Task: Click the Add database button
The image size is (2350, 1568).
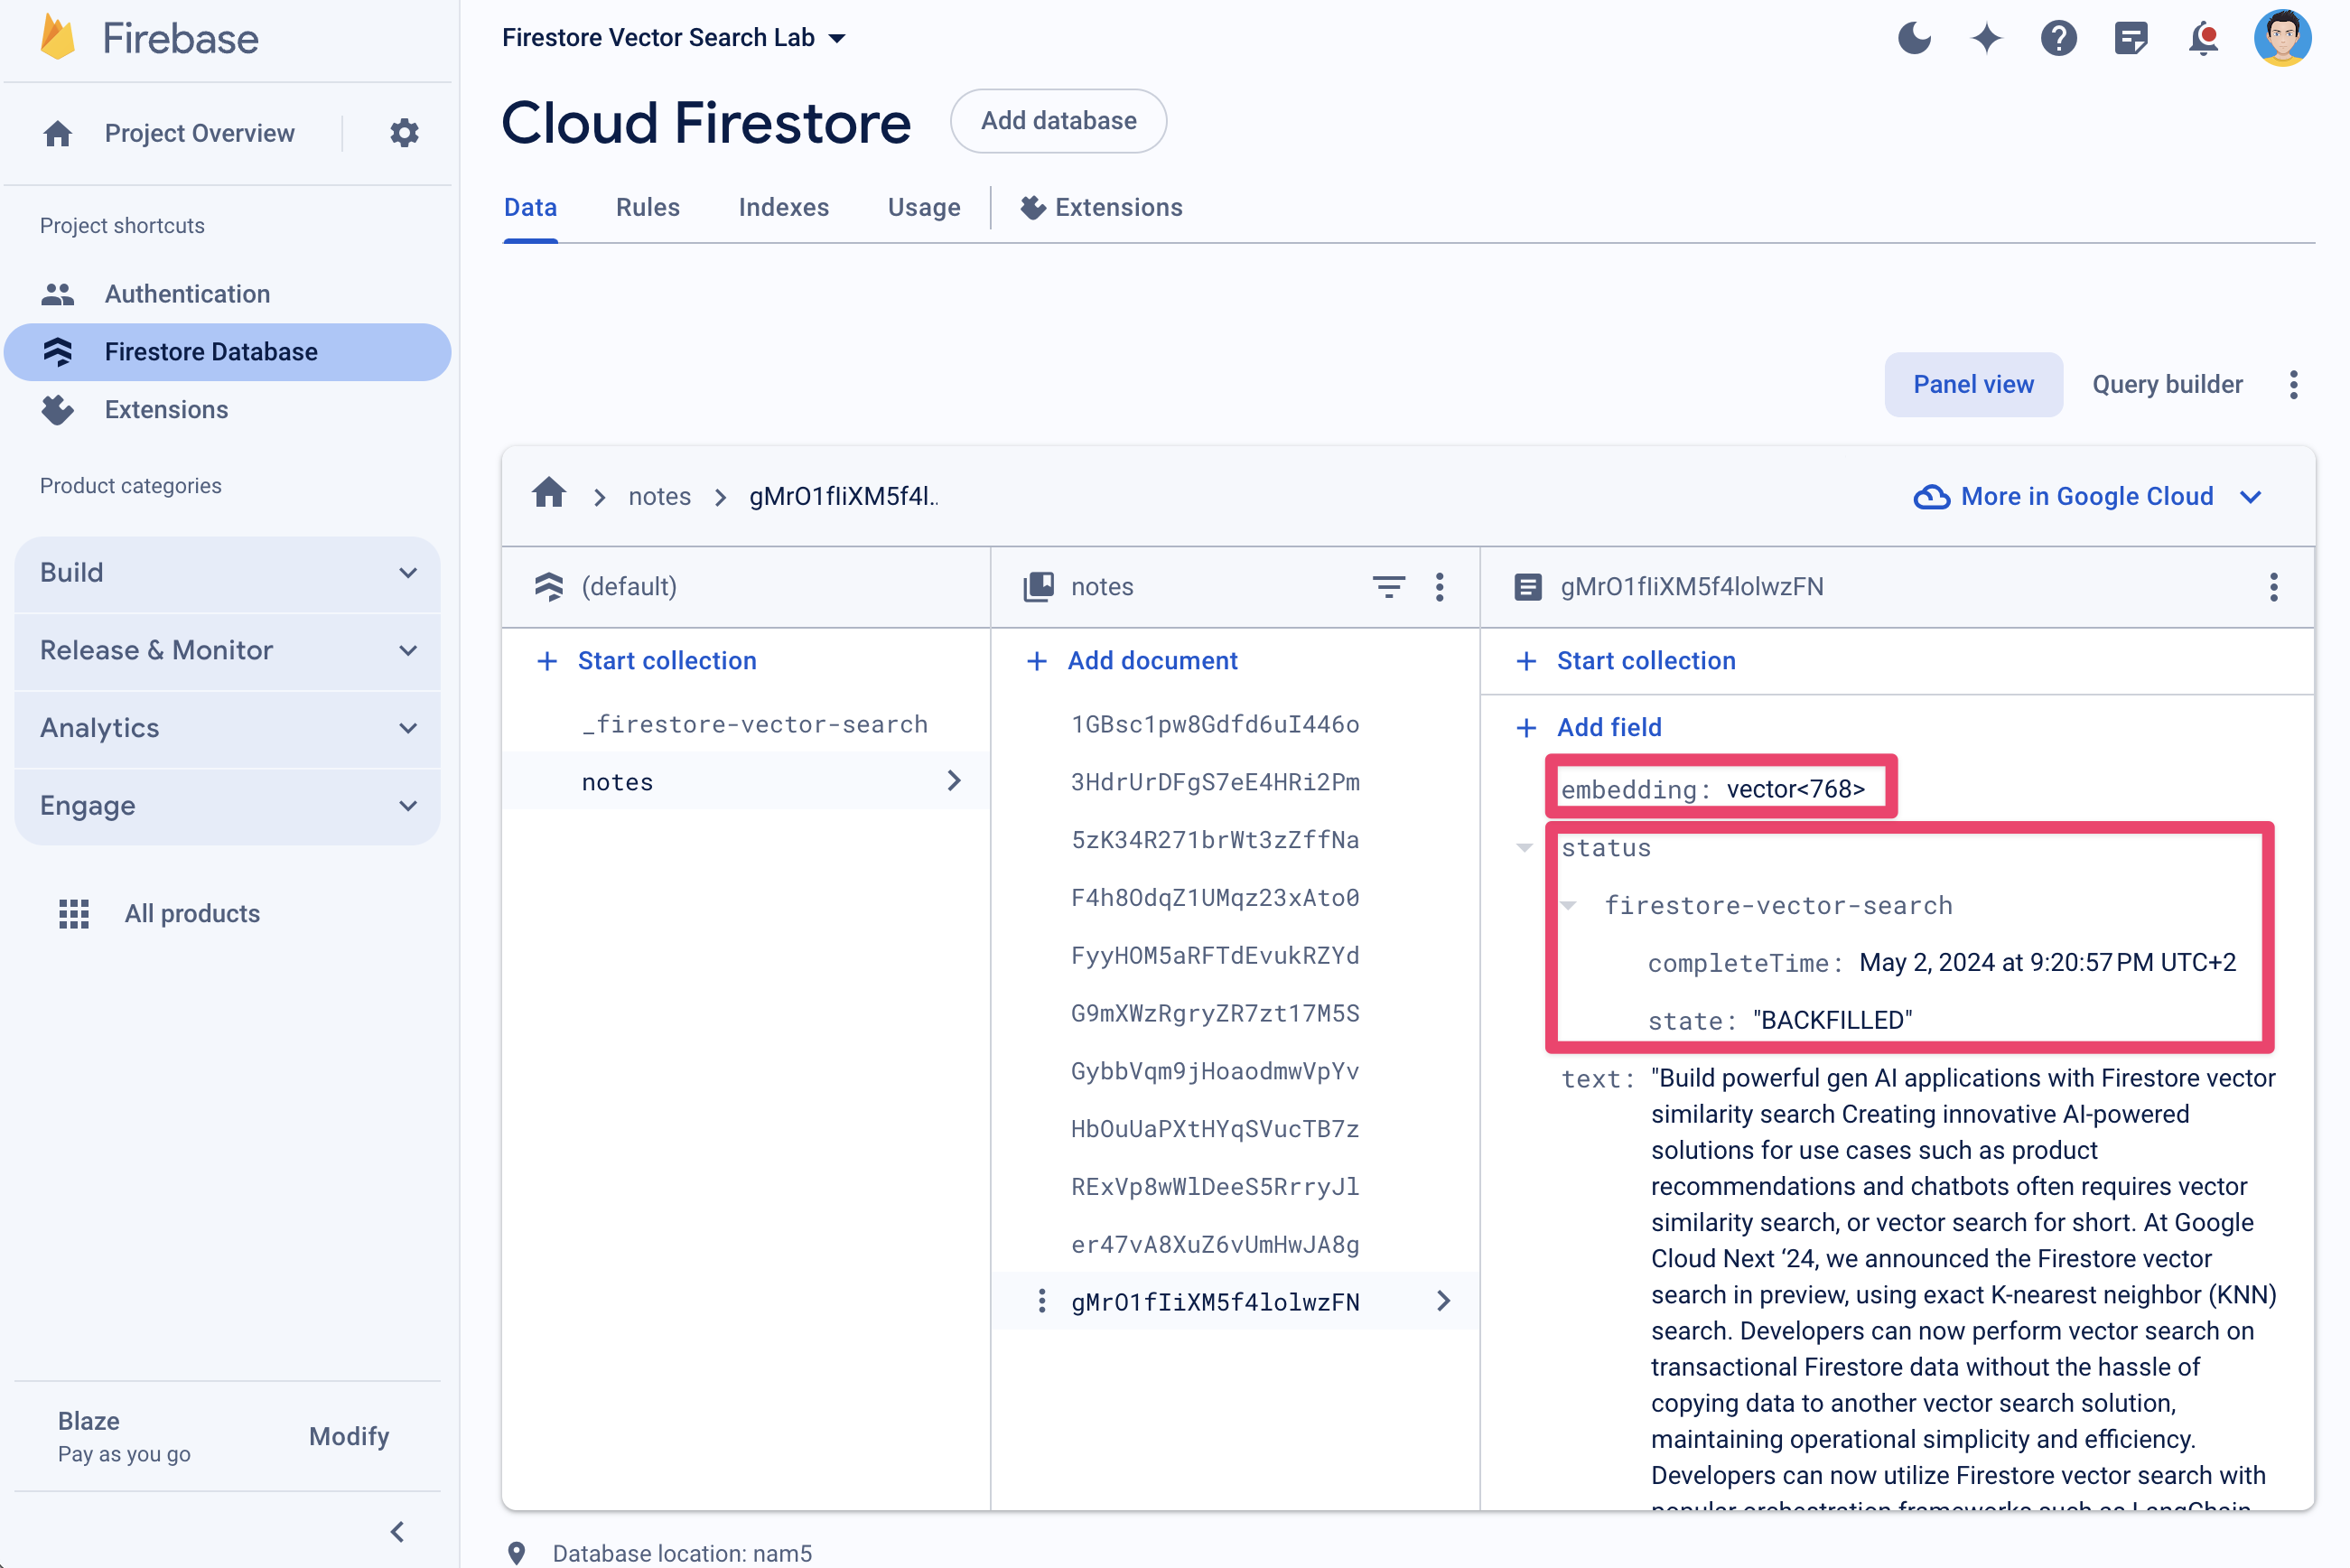Action: [x=1058, y=121]
